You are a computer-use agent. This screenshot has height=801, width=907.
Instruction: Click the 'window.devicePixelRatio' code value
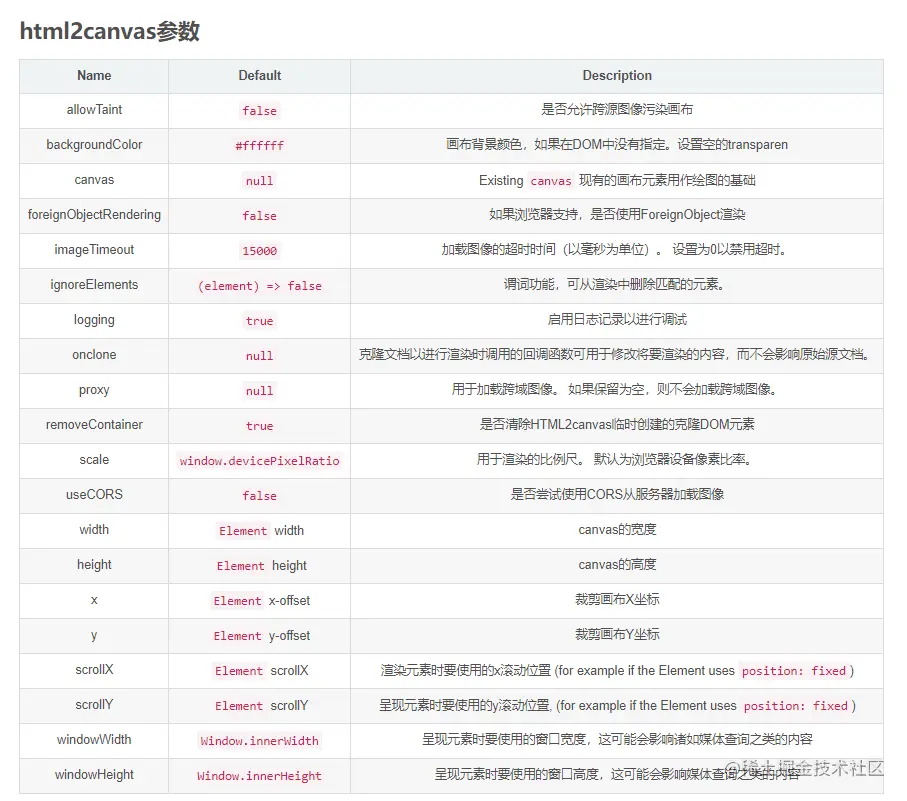tap(260, 461)
